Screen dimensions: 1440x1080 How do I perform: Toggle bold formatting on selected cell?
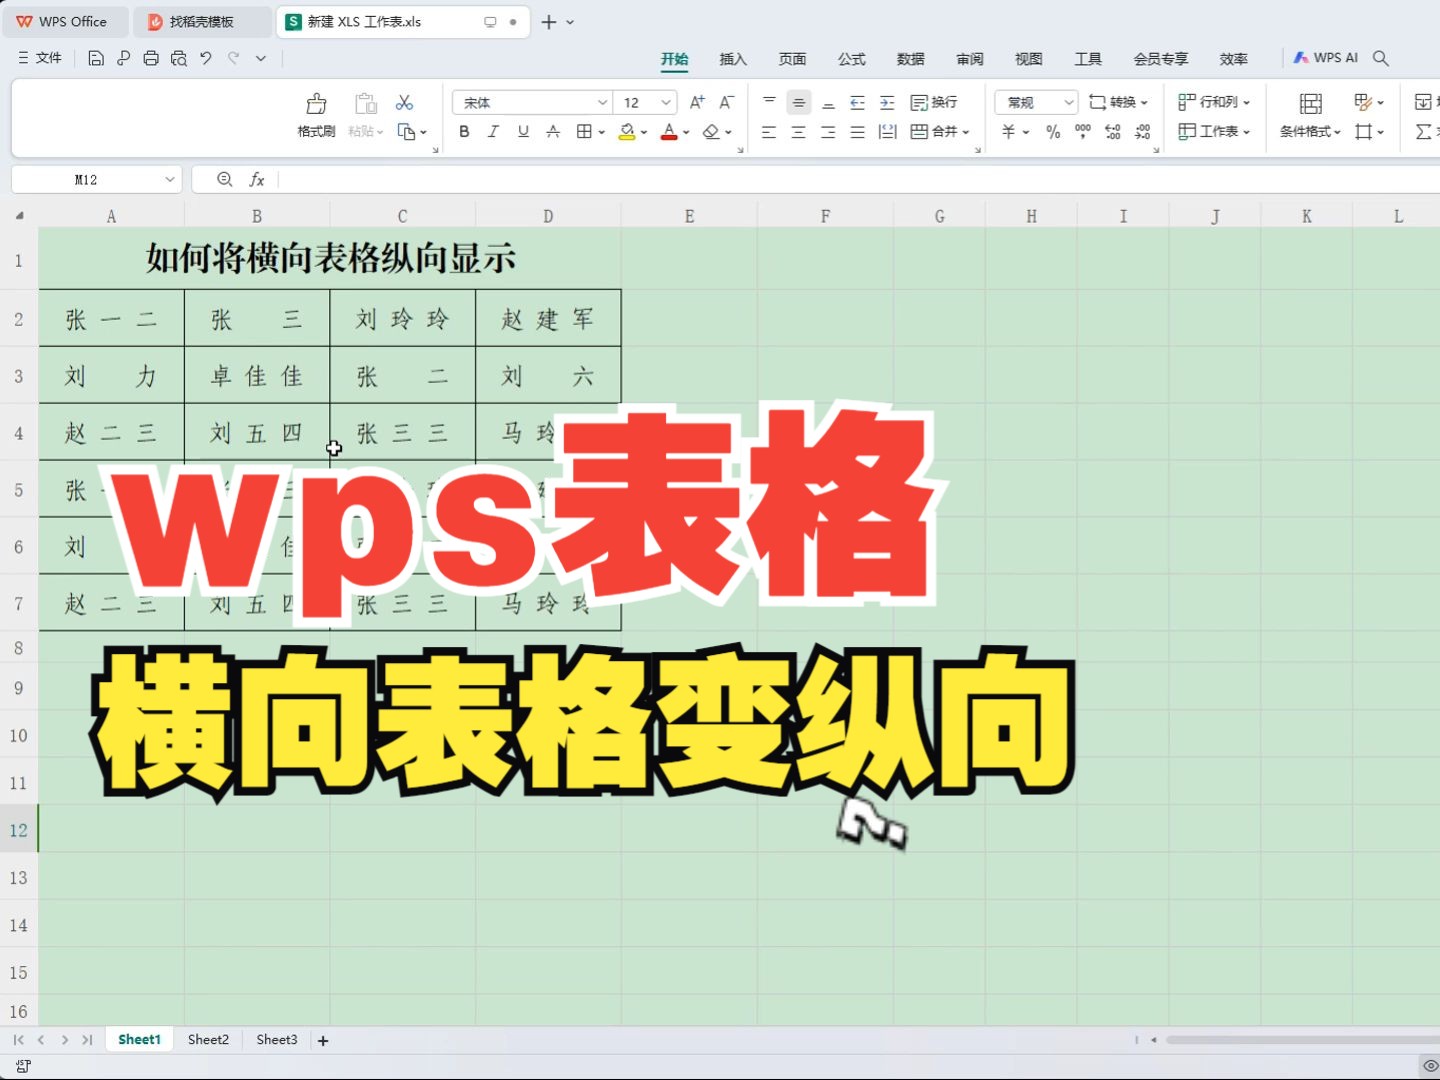463,131
